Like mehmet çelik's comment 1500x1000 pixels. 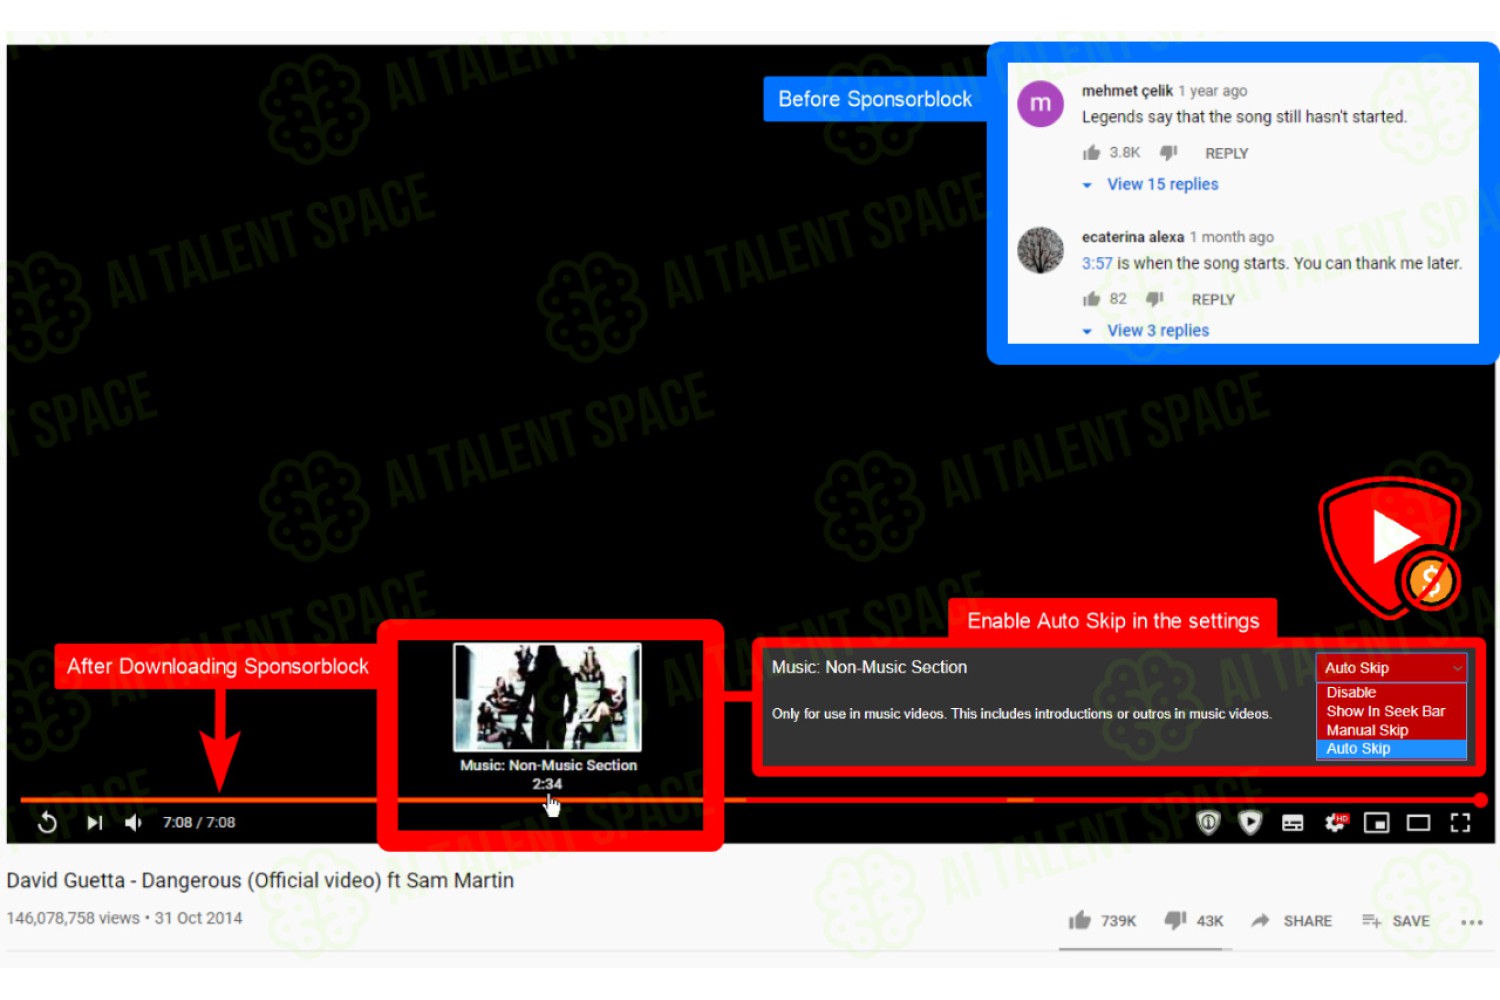[x=1091, y=153]
